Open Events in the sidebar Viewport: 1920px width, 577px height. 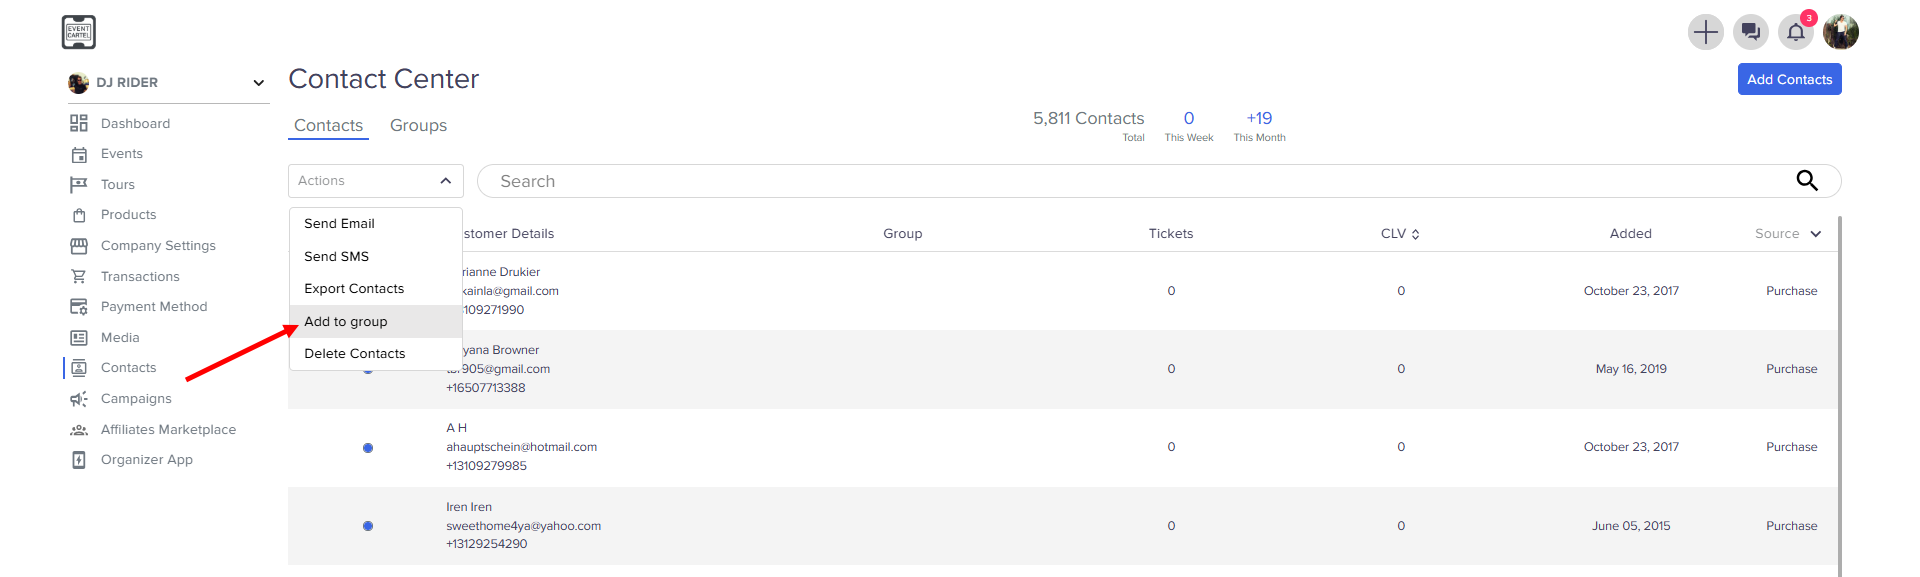[x=122, y=154]
